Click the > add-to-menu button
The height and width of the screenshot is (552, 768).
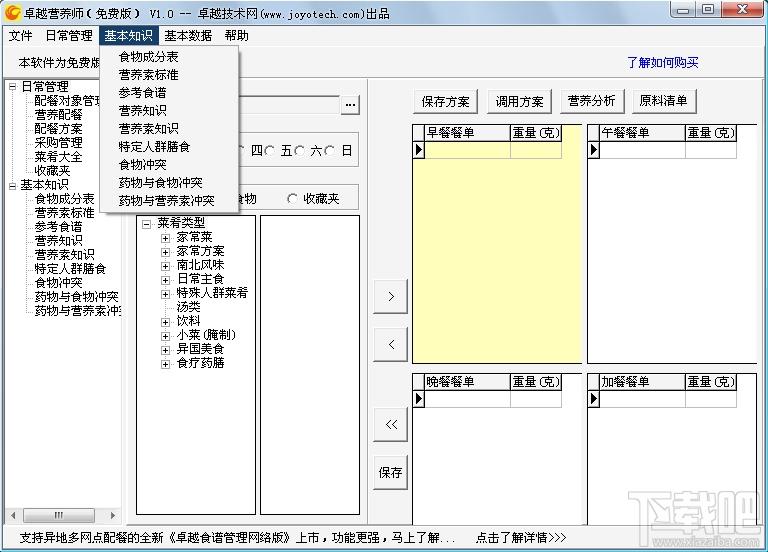coord(390,296)
